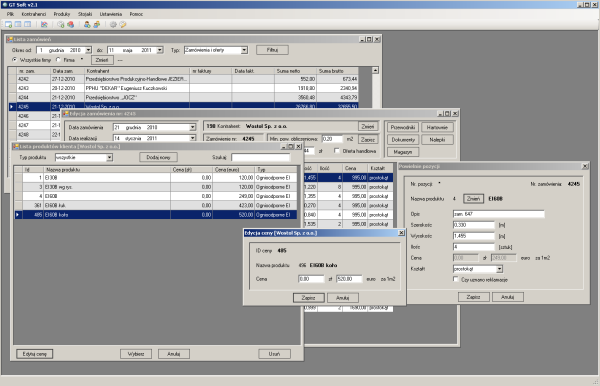Viewport: 600px width, 386px height.
Task: Select the Wszystkie firmy radio button
Action: 15,60
